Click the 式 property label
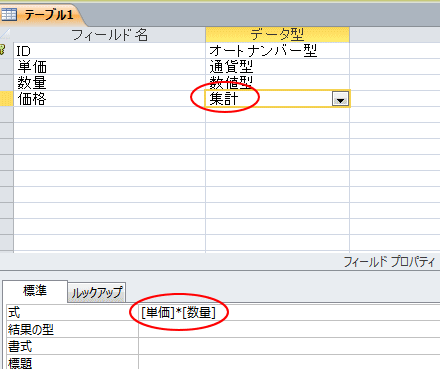 [x=72, y=312]
